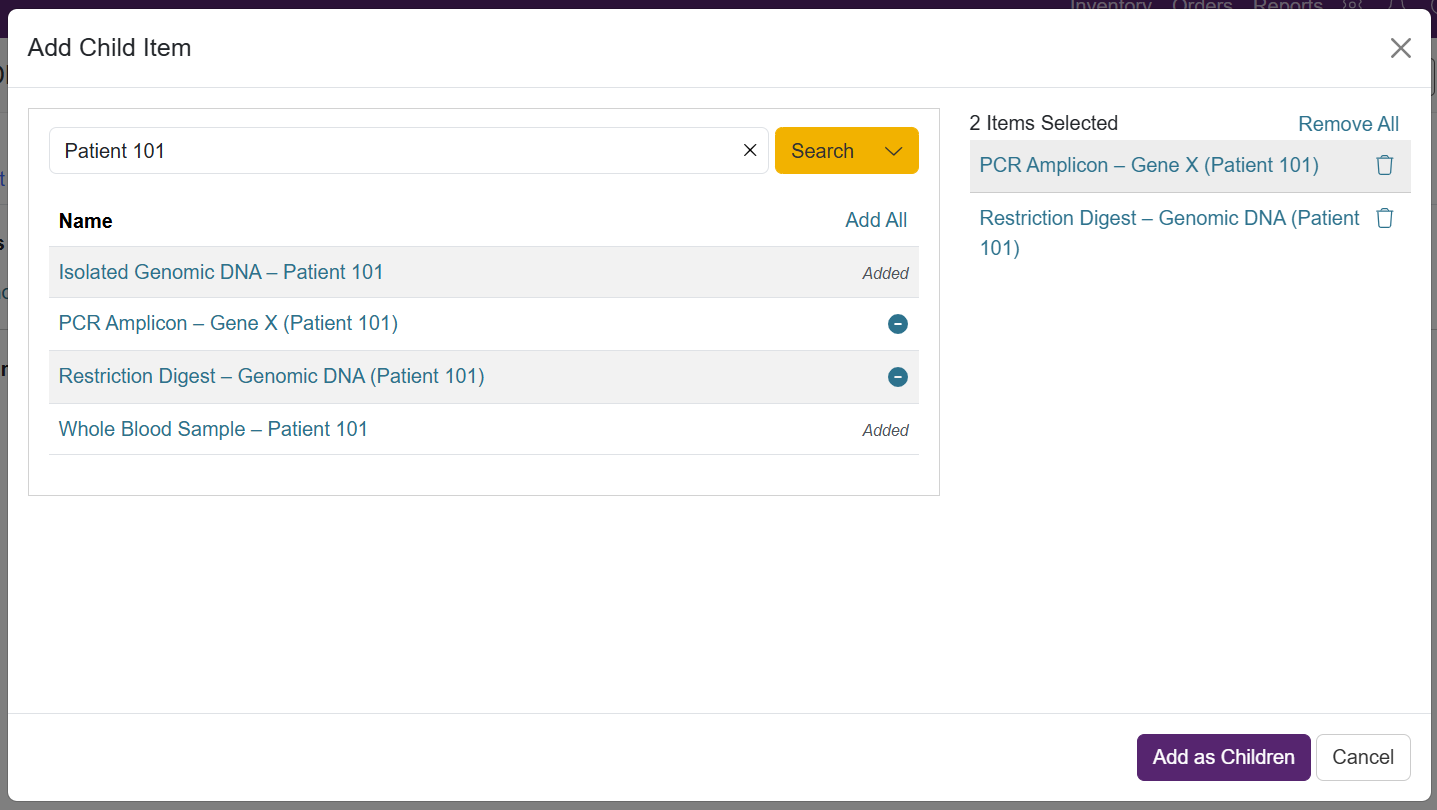Screen dimensions: 1437x810
Task: Click the yellow Search button
Action: (822, 151)
